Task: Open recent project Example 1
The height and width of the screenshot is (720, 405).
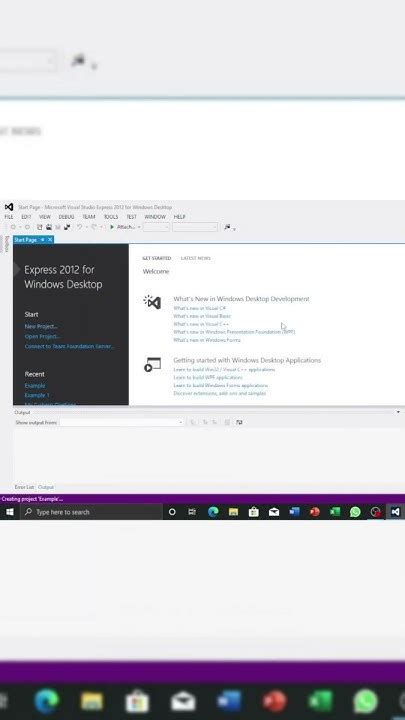Action: point(37,395)
